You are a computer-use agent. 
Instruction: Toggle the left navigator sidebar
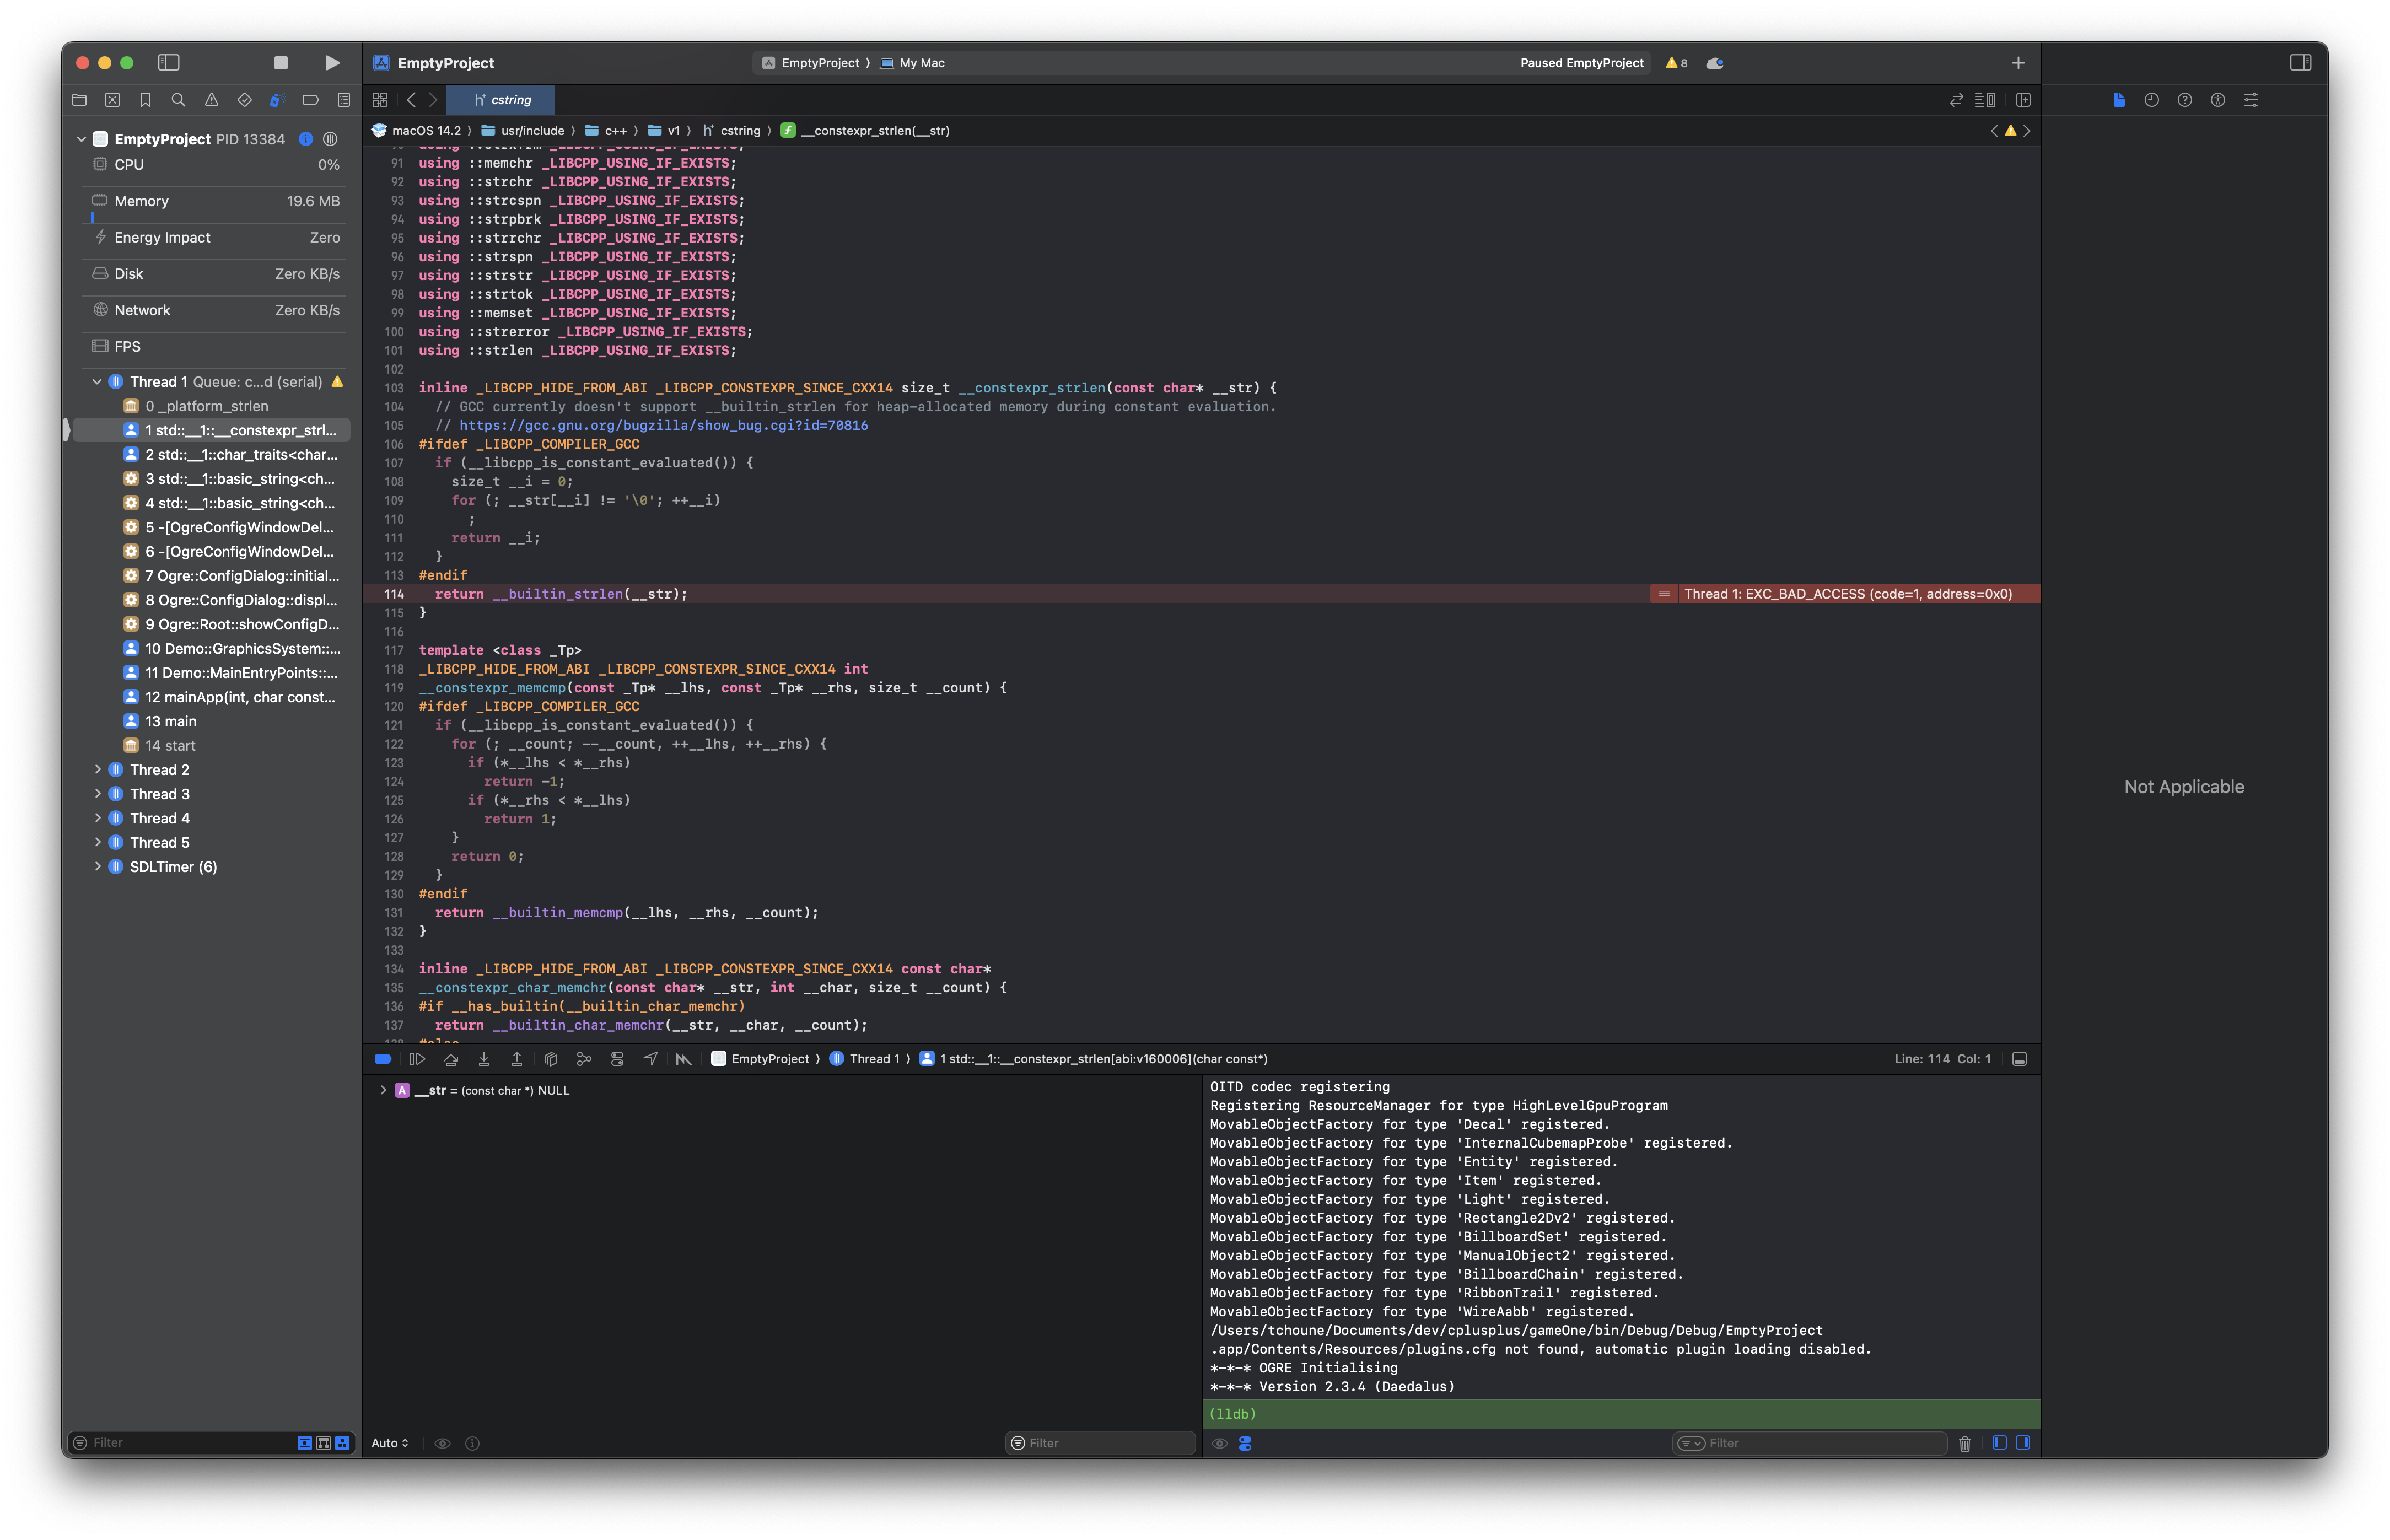168,63
